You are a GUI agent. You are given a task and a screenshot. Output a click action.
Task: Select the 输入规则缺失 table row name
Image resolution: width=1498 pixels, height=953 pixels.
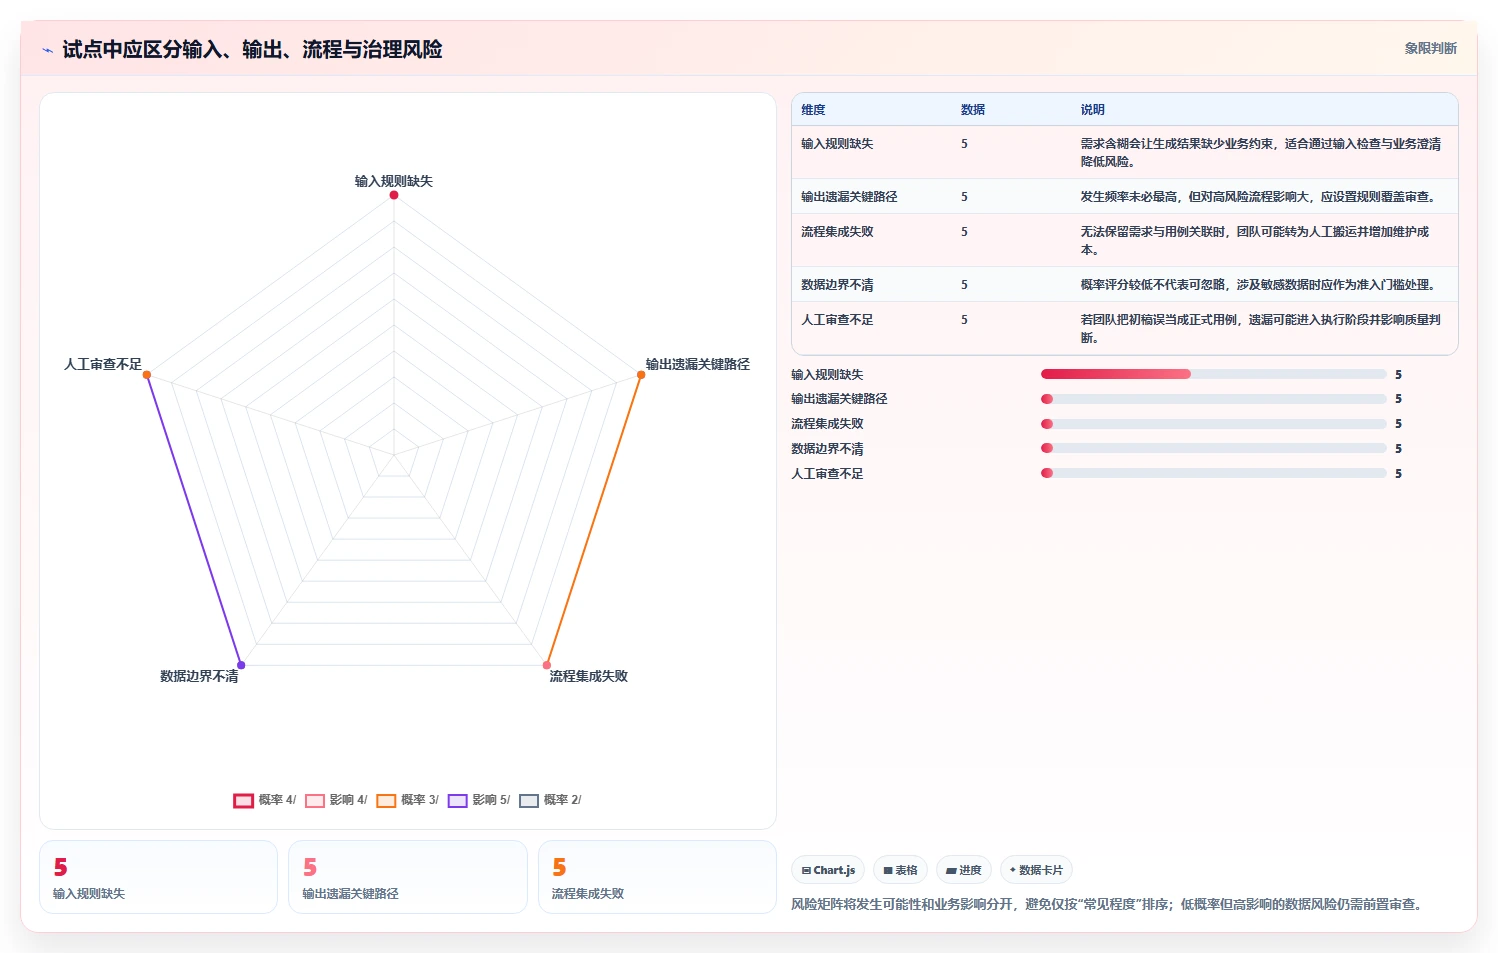point(837,144)
